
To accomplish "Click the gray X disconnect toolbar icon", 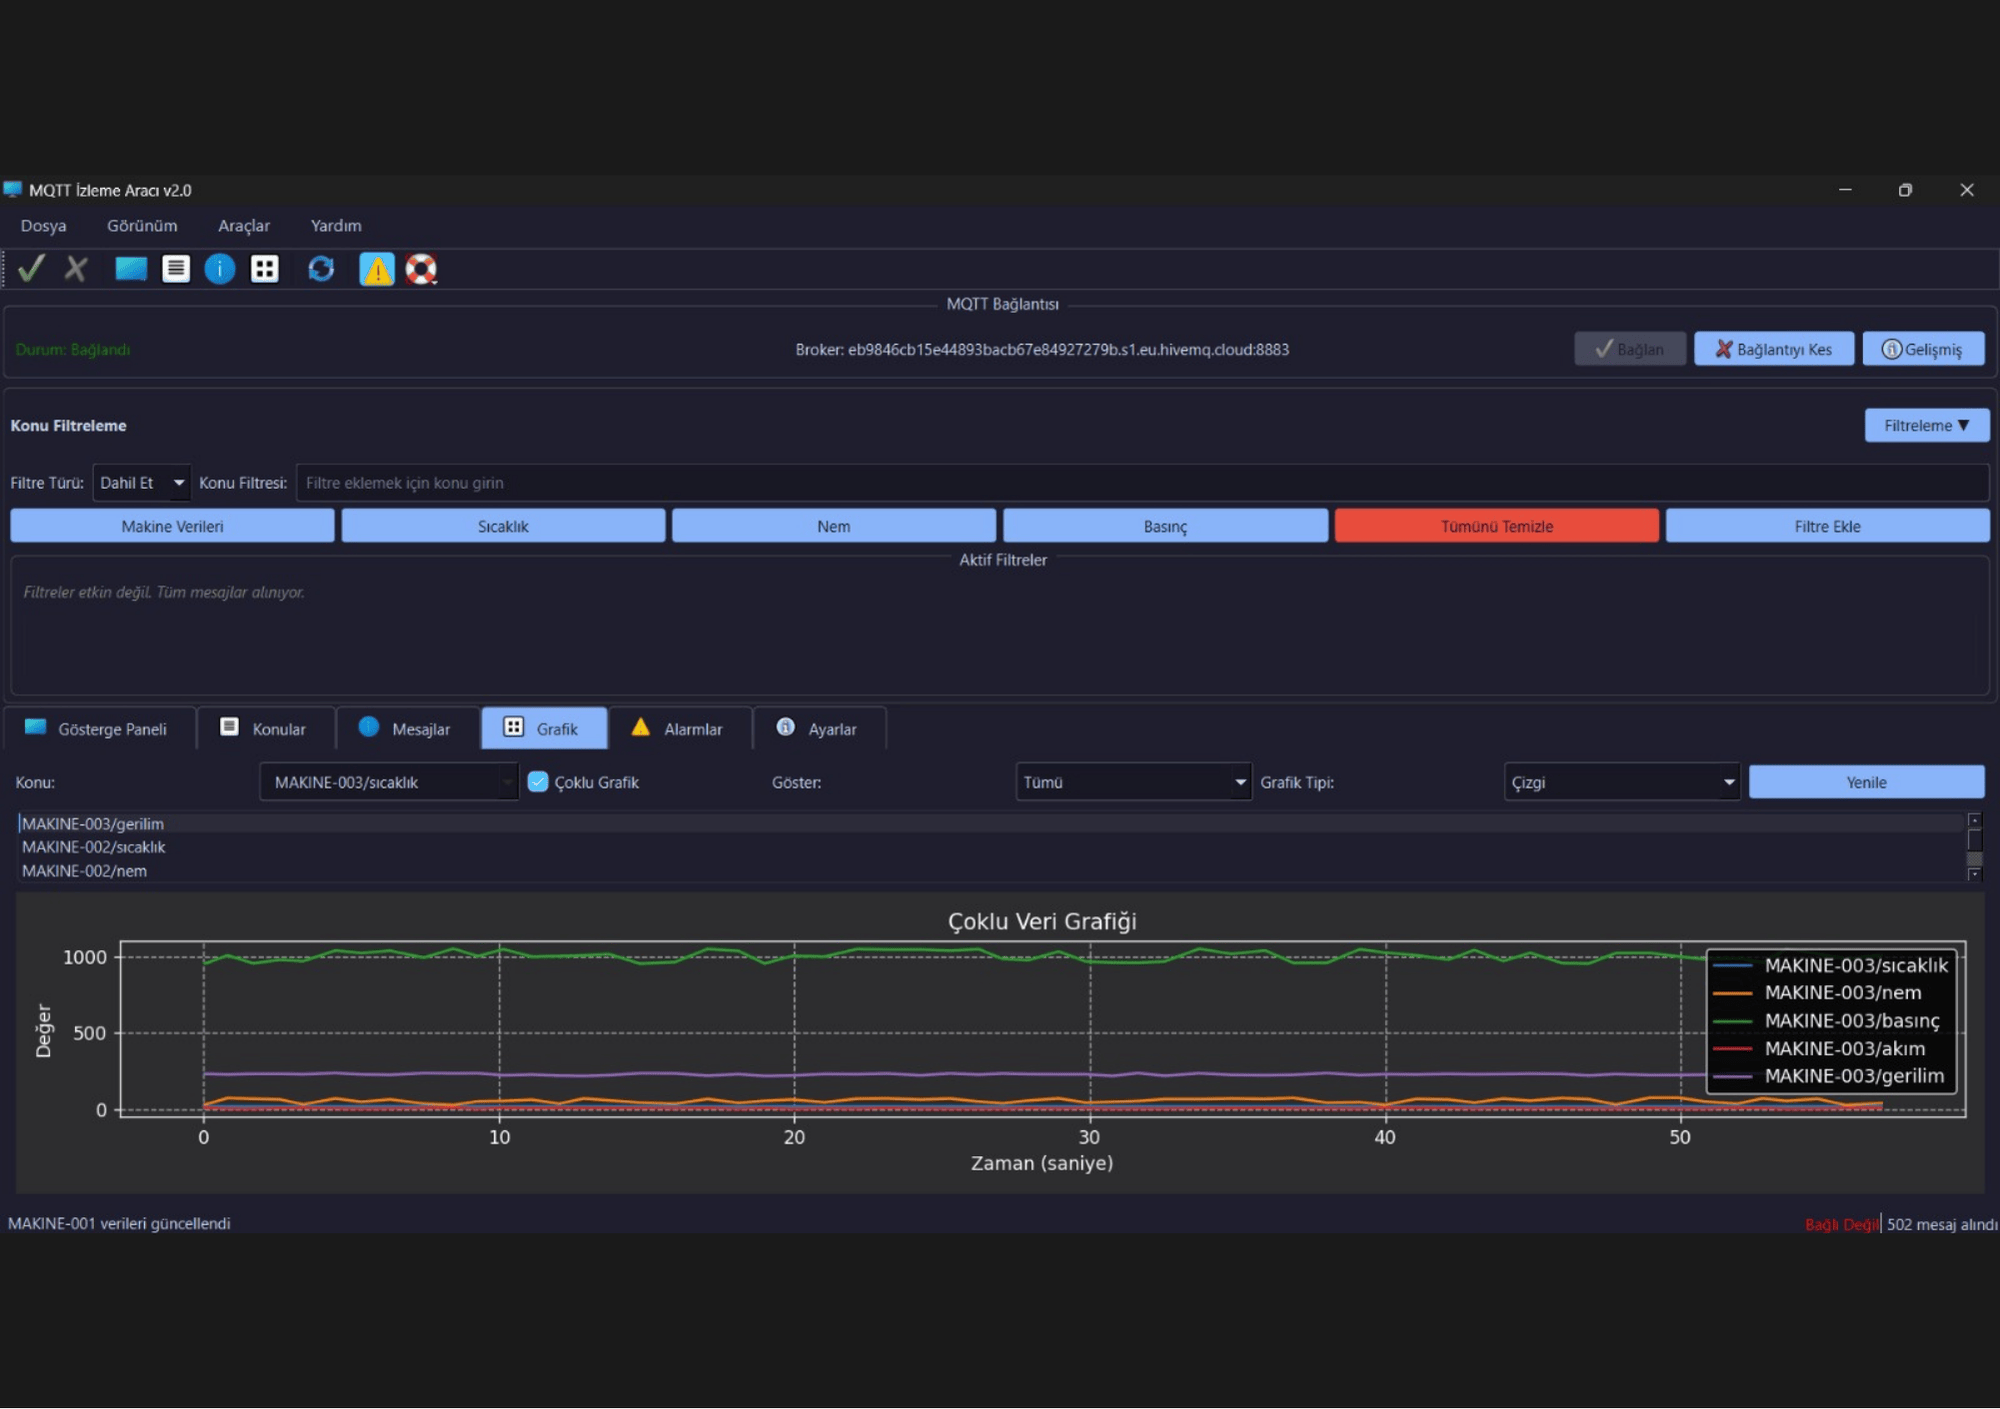I will (x=76, y=268).
